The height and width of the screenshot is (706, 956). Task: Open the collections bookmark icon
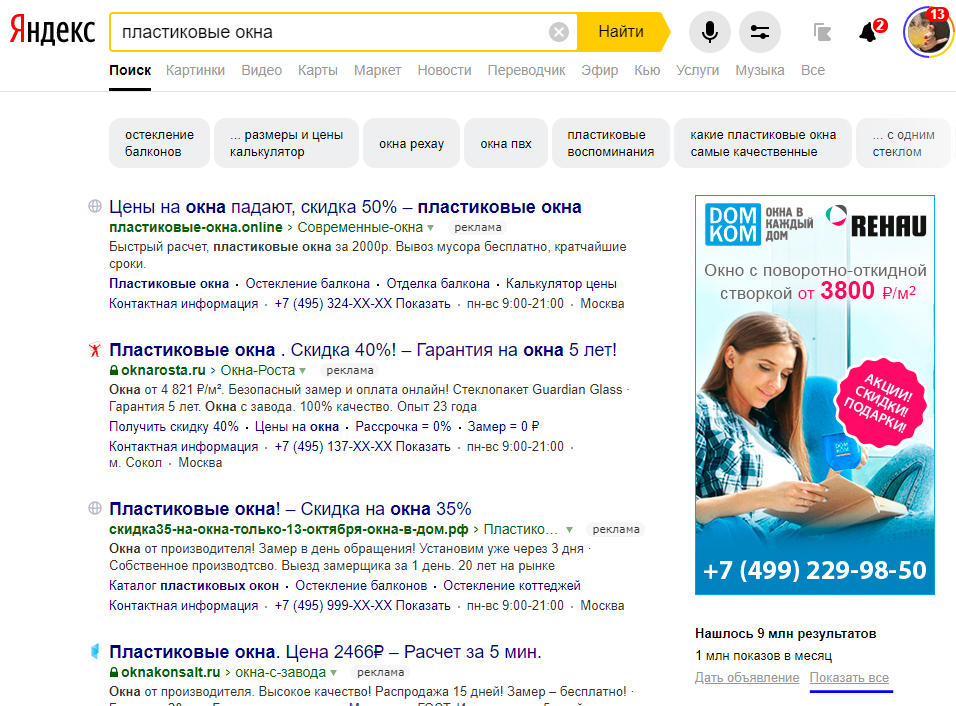tap(822, 32)
